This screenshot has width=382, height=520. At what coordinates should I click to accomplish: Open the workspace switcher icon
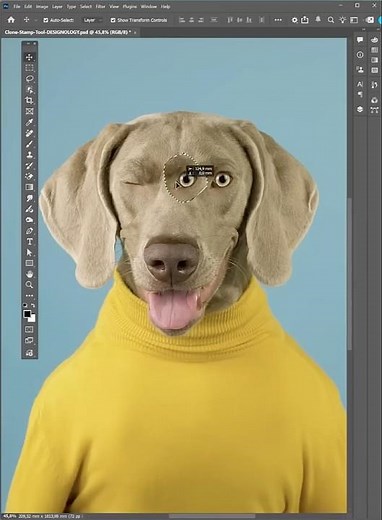tap(354, 20)
